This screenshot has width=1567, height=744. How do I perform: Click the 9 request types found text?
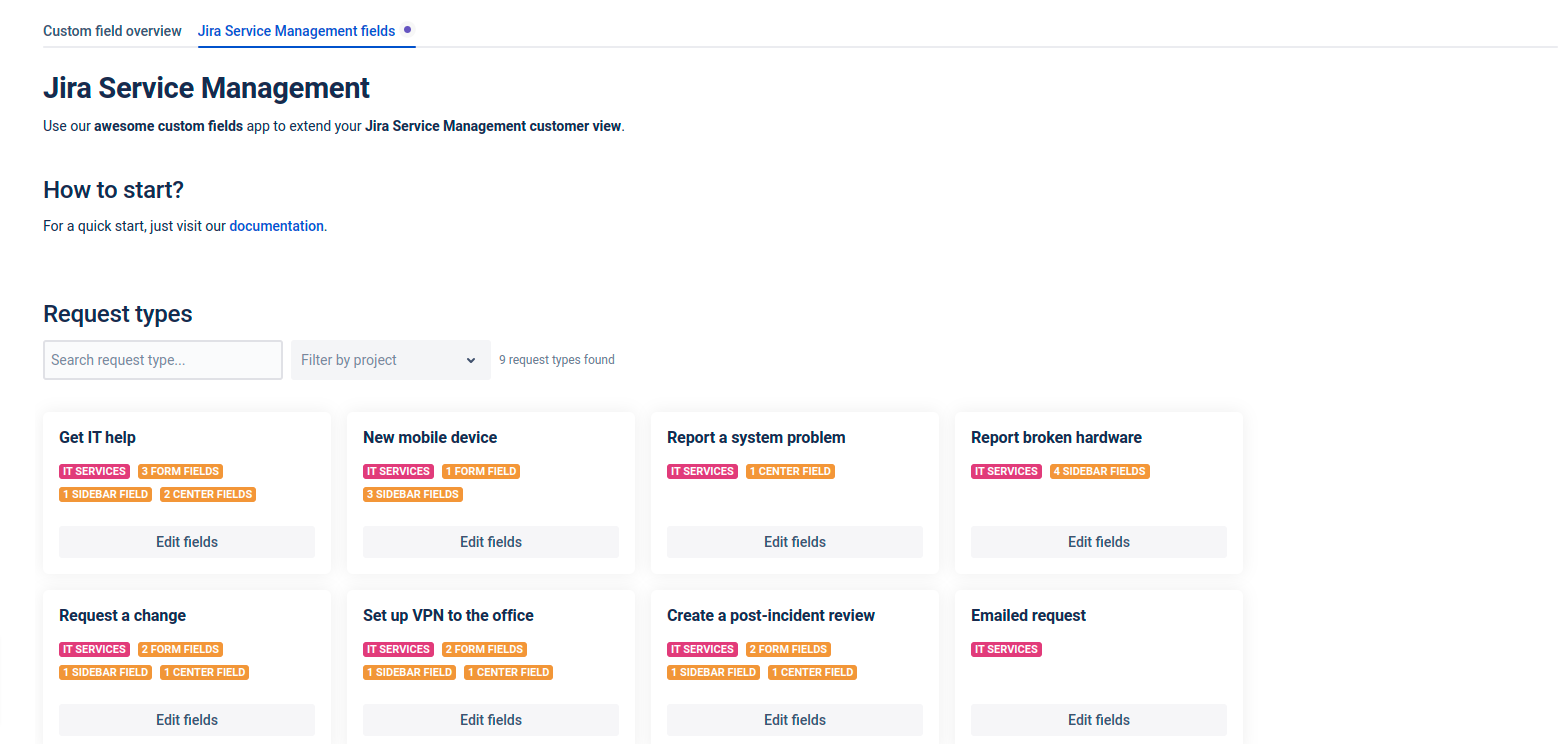click(x=557, y=360)
